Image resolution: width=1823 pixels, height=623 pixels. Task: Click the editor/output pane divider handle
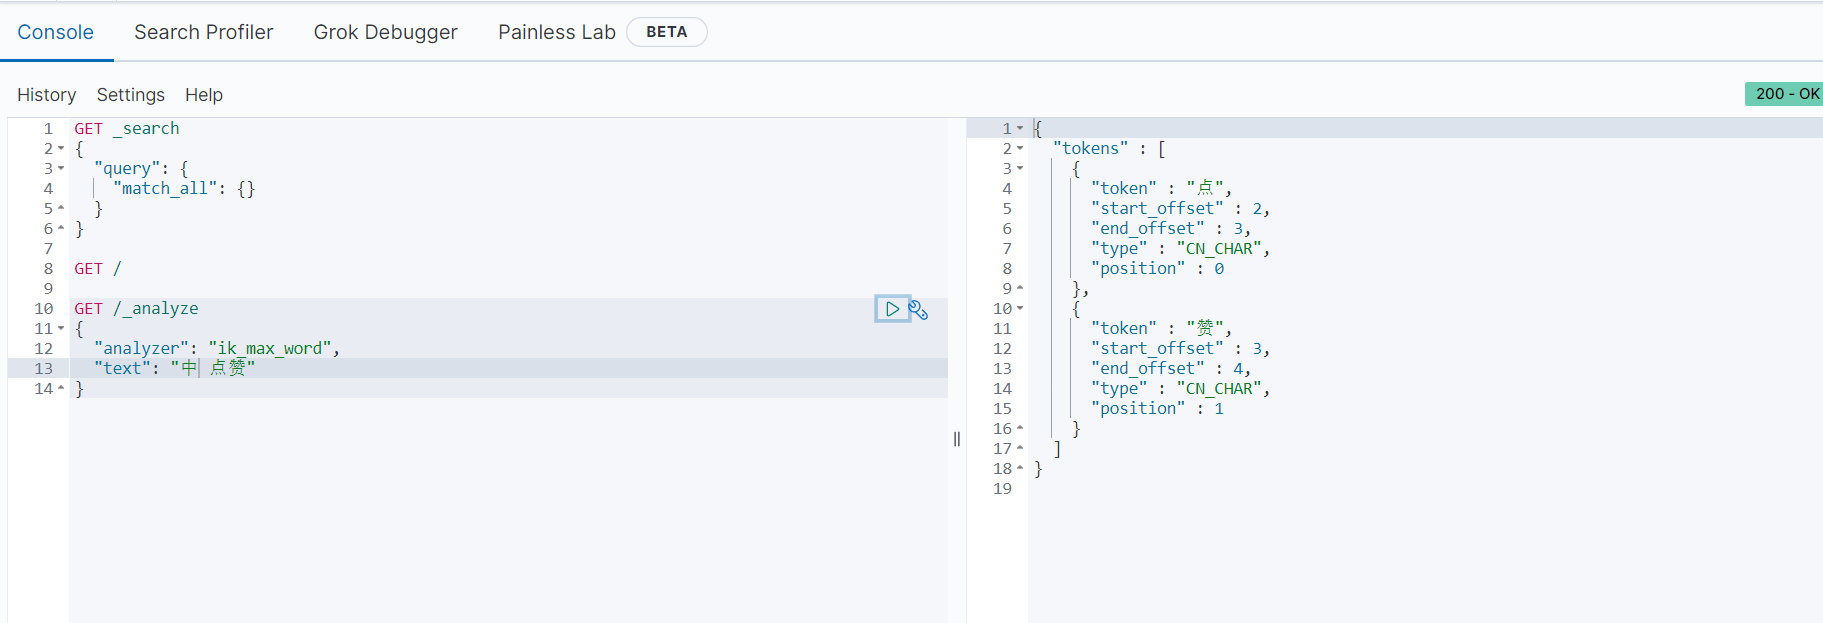pos(957,439)
